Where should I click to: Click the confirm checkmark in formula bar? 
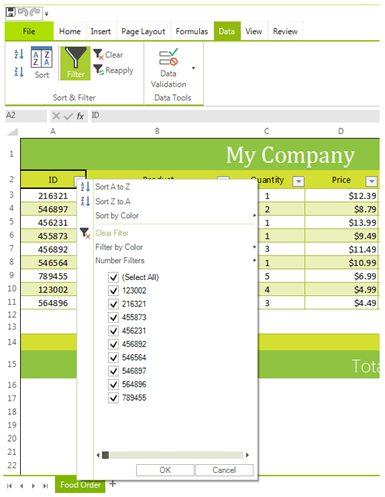pos(68,116)
